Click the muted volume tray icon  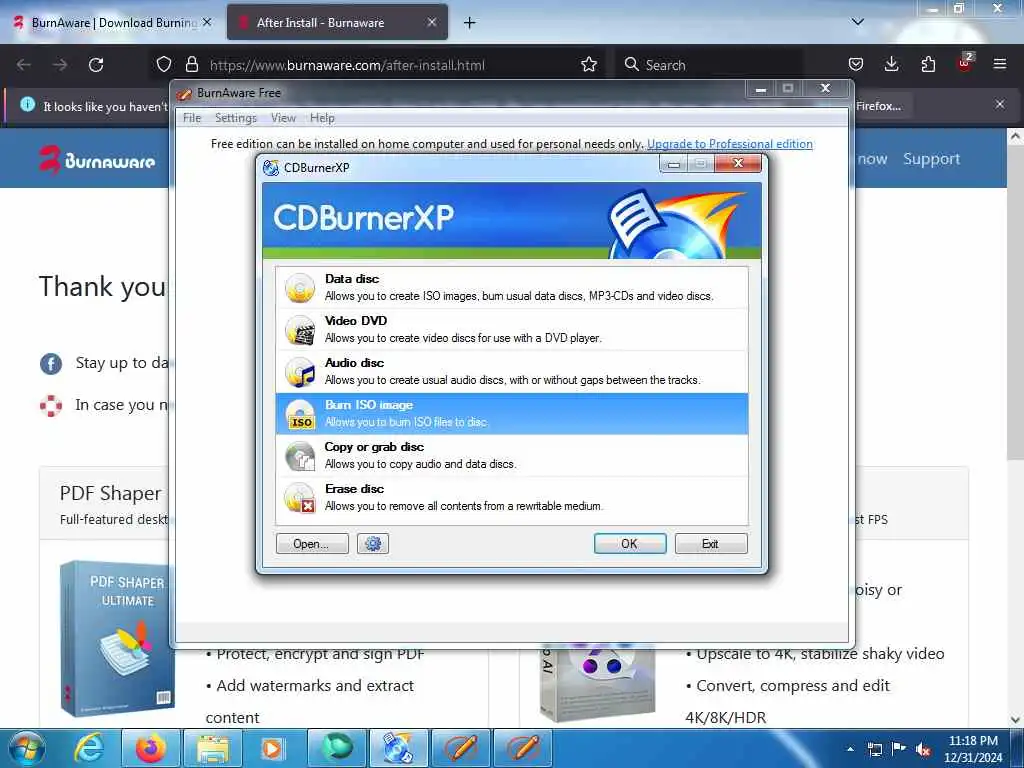923,750
